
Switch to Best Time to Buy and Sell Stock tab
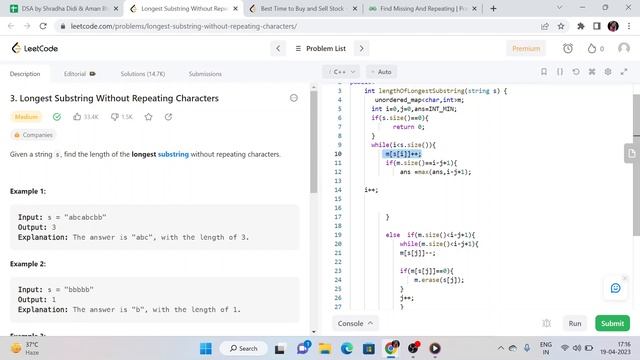pos(304,8)
